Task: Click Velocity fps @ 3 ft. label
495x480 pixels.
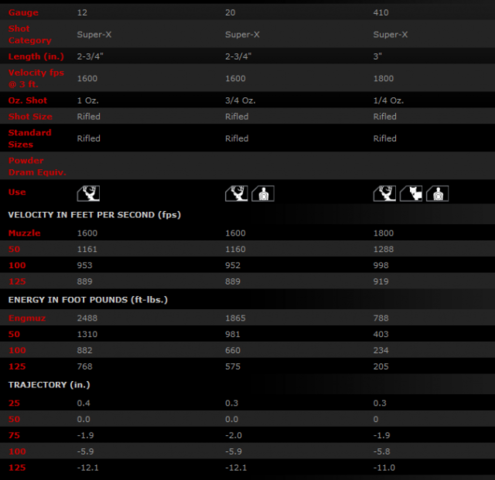Action: (36, 78)
